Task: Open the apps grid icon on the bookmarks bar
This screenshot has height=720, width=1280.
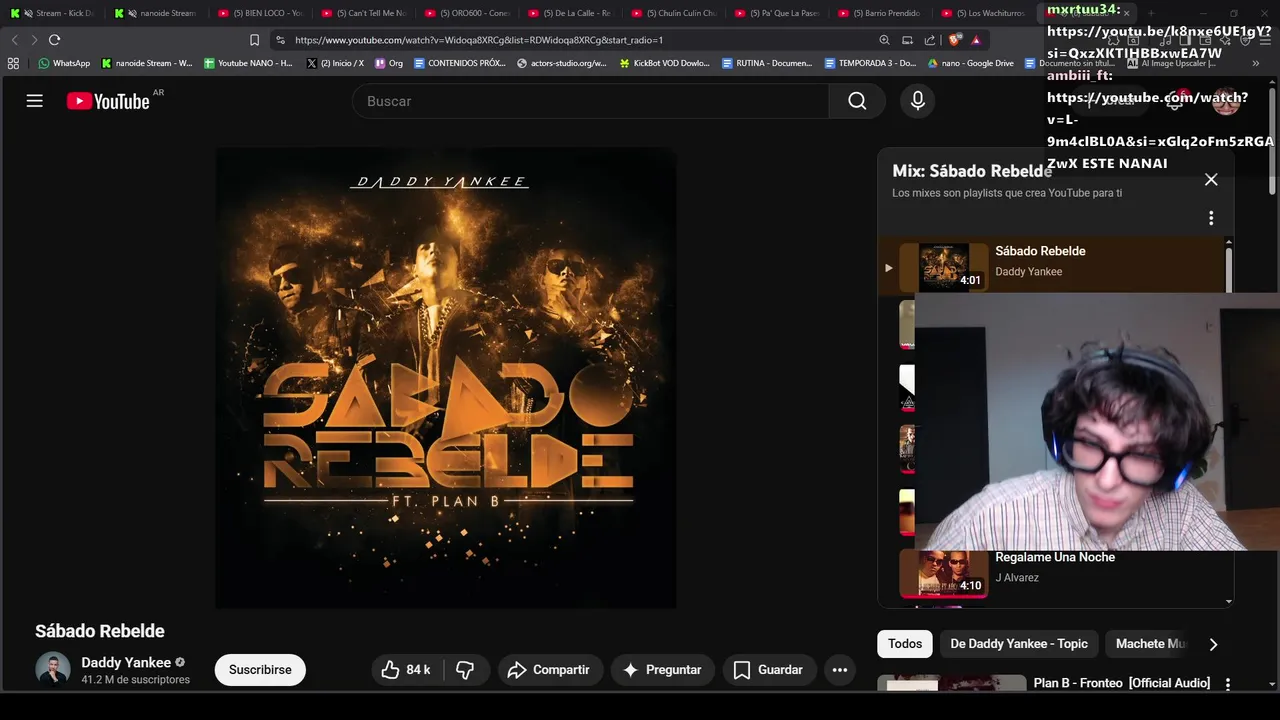Action: [x=13, y=63]
